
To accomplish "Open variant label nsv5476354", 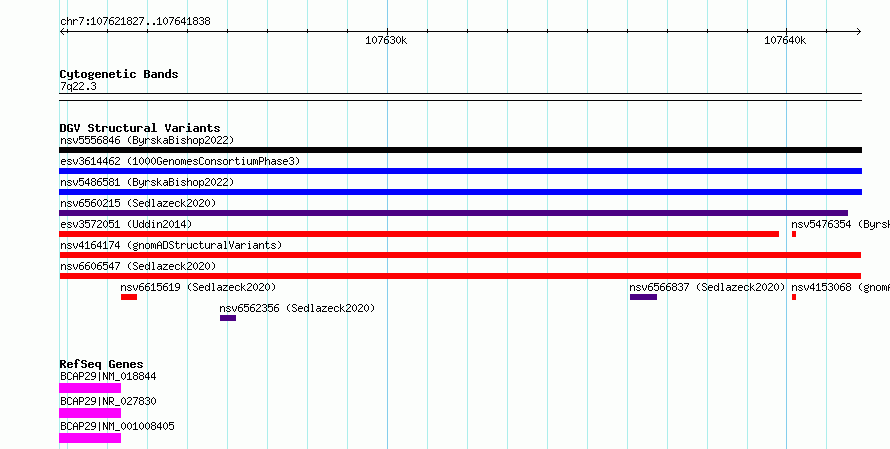I will pos(841,224).
